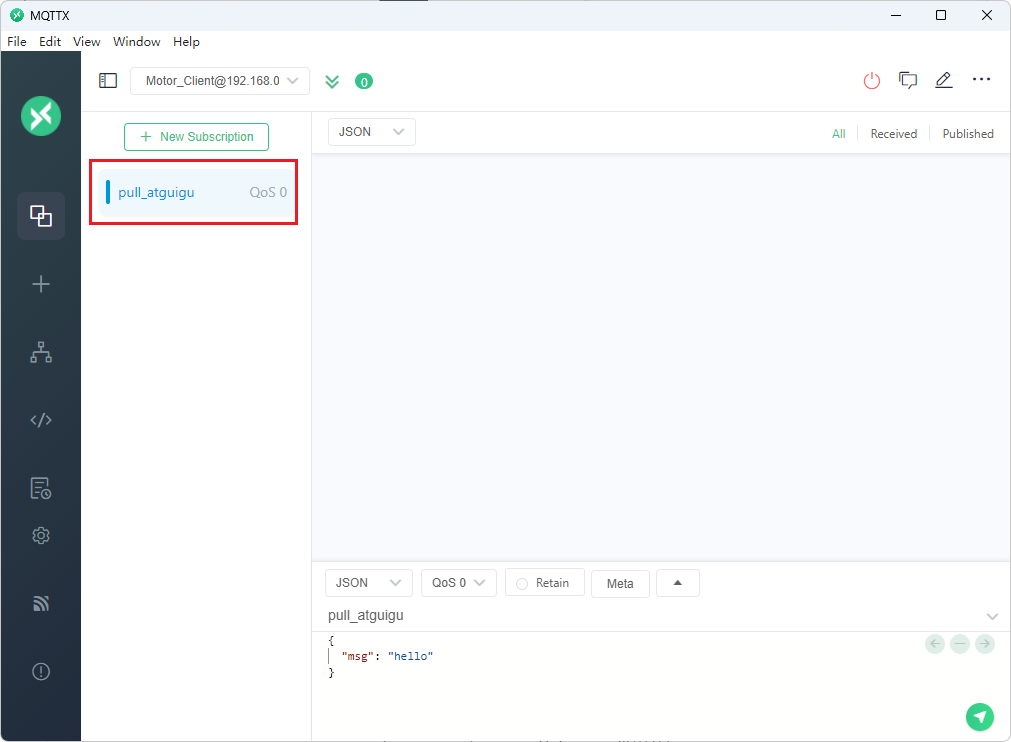Viewport: 1011px width, 742px height.
Task: Open new window chat icon
Action: pyautogui.click(x=907, y=81)
